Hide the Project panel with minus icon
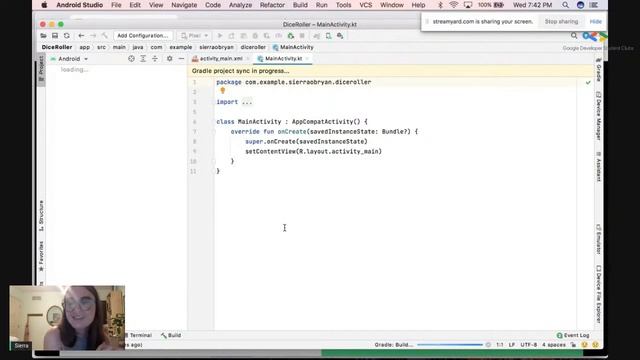This screenshot has height=360, width=640. (181, 59)
